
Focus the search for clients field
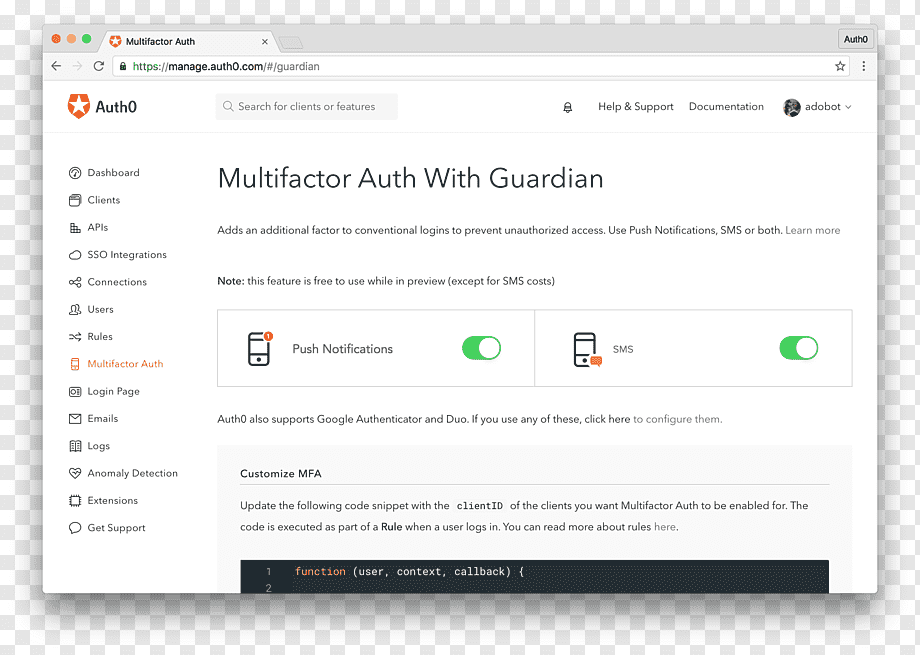tap(306, 107)
